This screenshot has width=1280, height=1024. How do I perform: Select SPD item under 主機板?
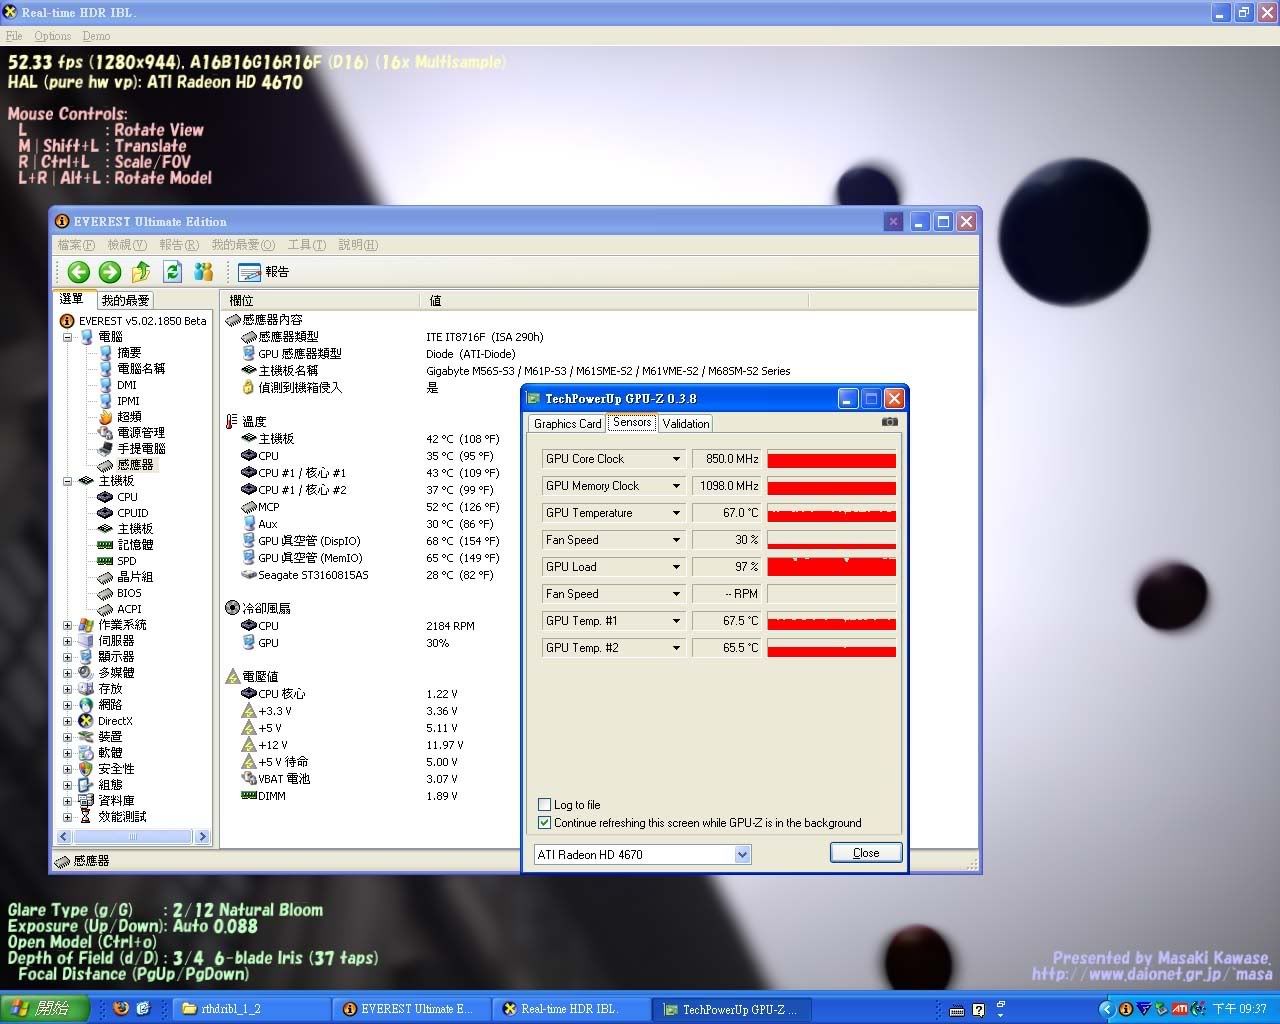pos(126,561)
